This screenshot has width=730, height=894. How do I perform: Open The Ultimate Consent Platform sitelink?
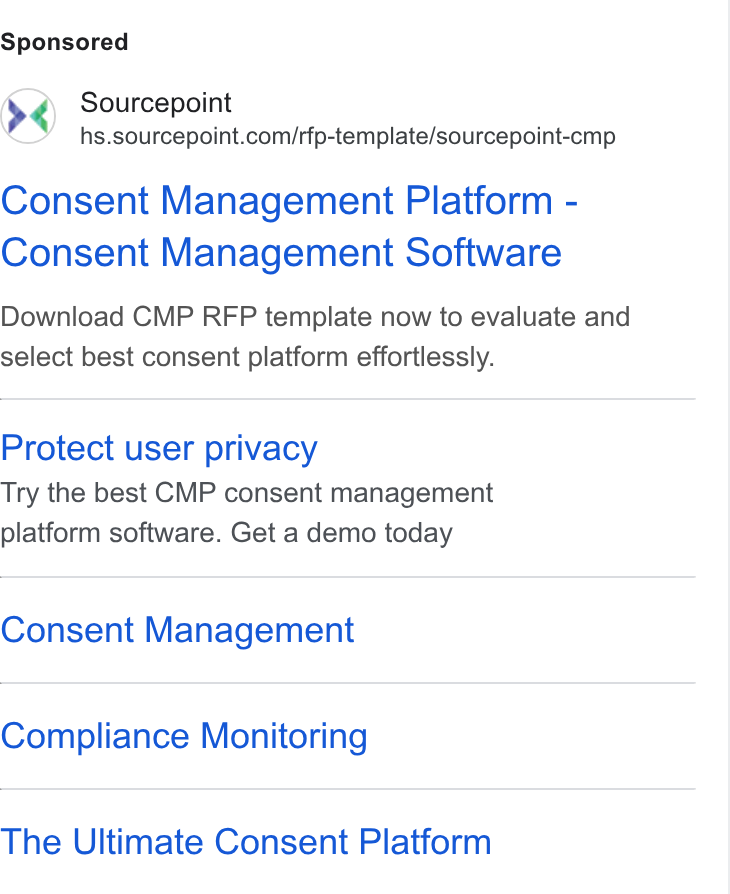pyautogui.click(x=246, y=842)
